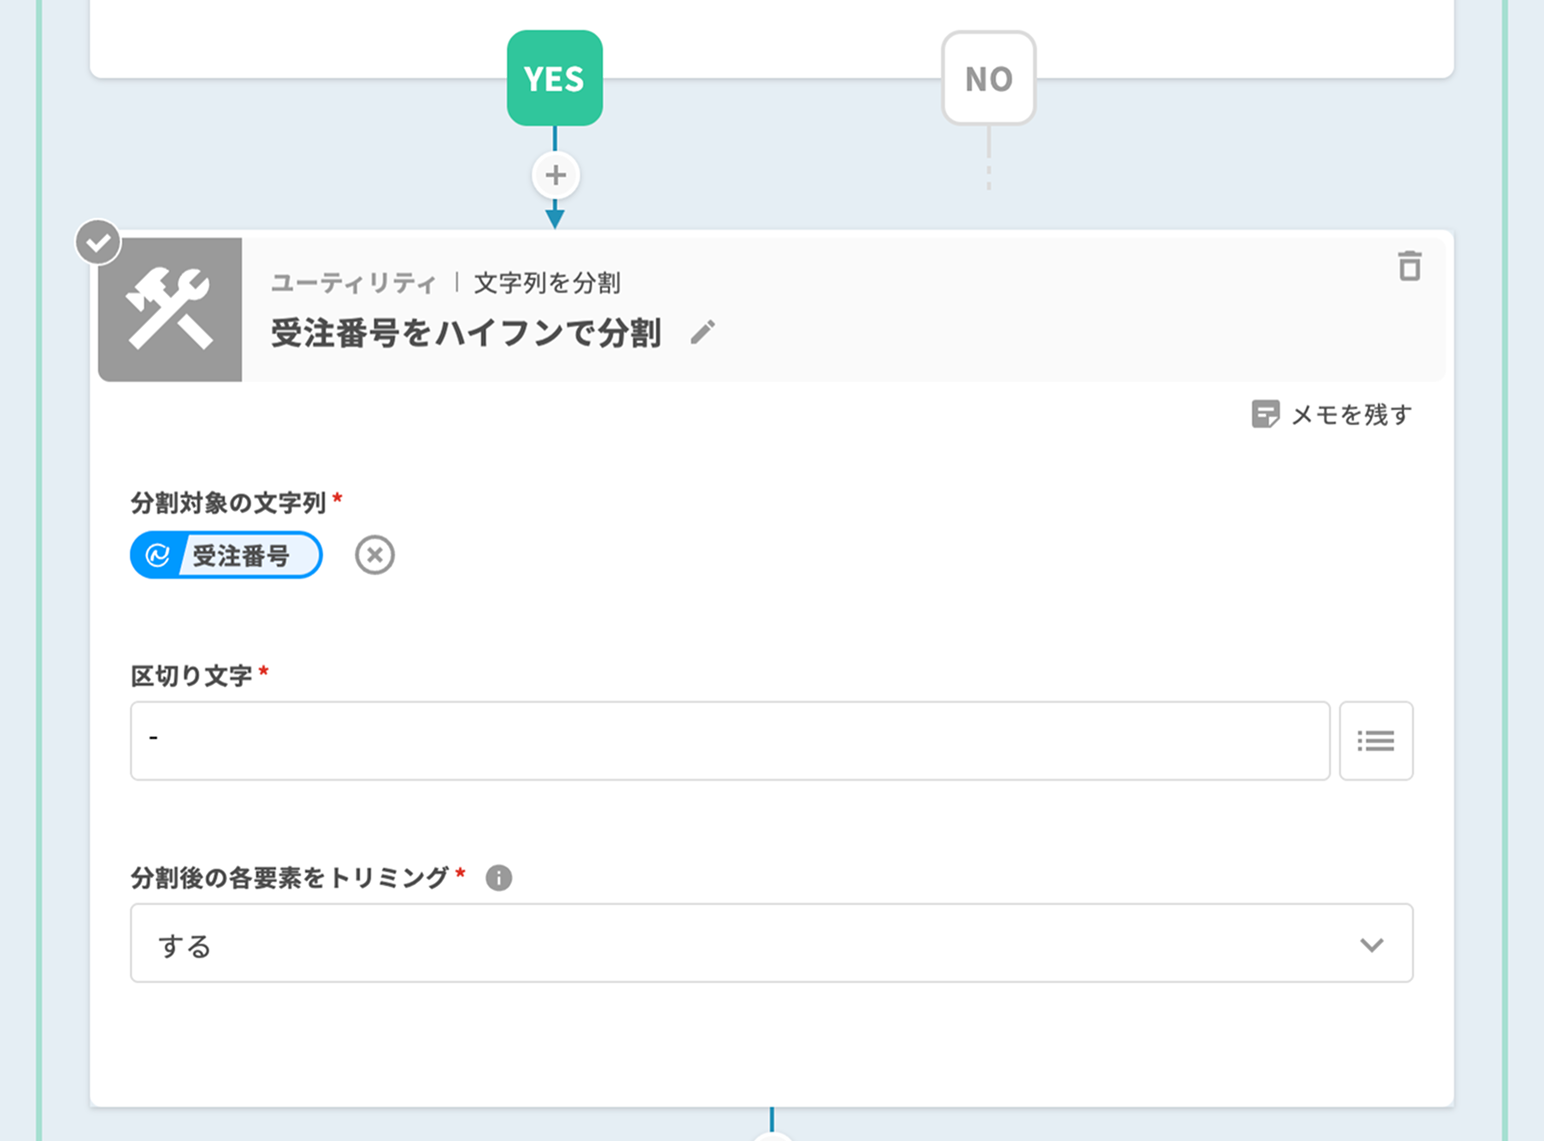Click the 文字列を分割 action label

[x=547, y=283]
